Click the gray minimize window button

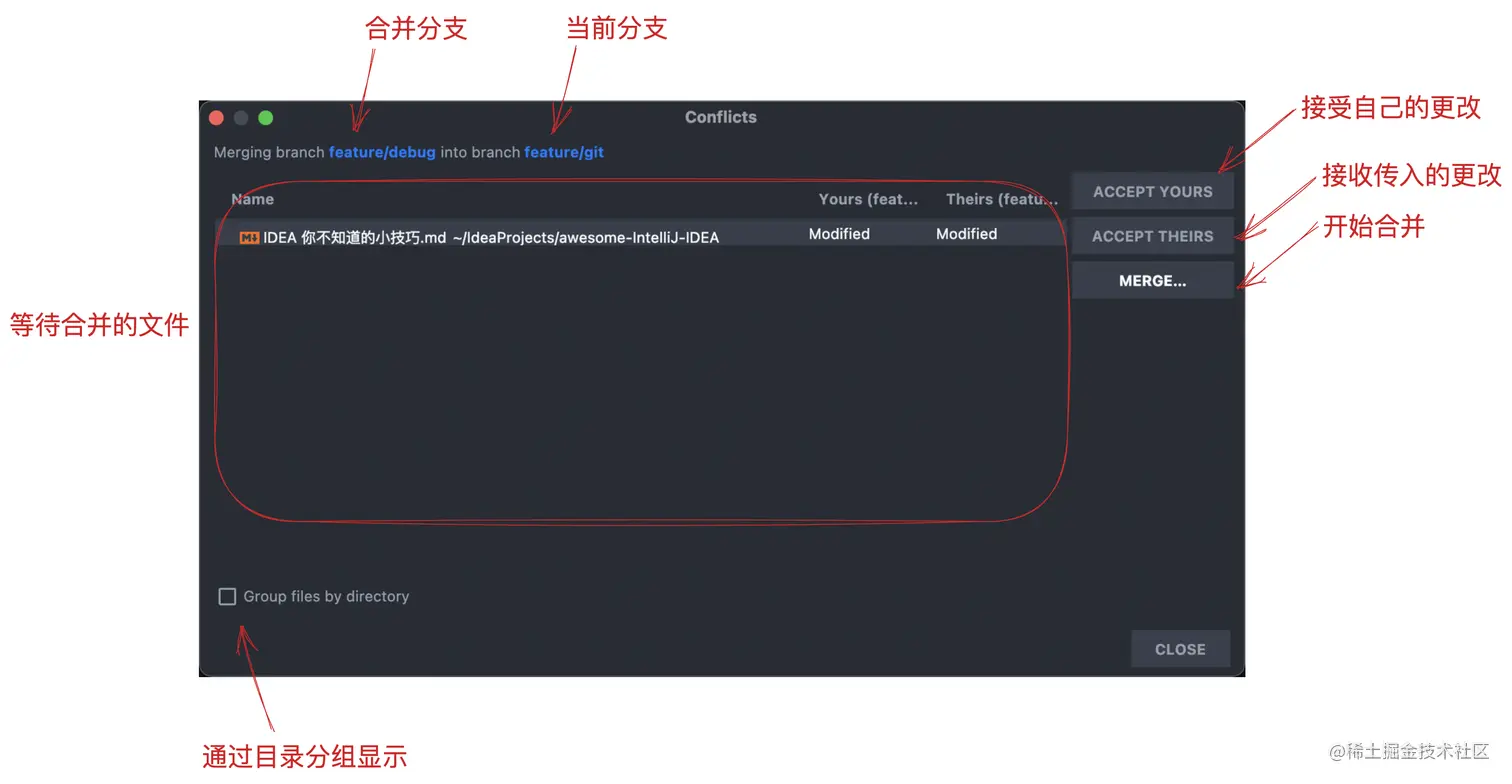[x=241, y=118]
